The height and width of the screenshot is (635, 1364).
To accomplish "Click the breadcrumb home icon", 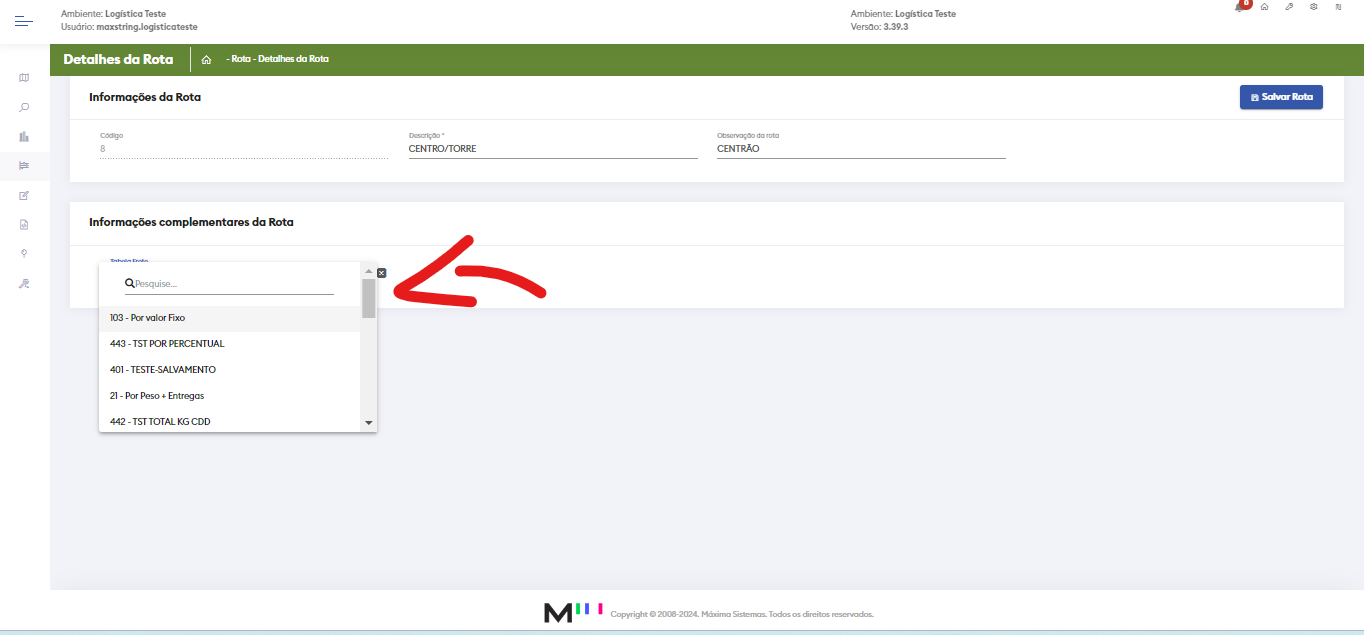I will (x=206, y=59).
